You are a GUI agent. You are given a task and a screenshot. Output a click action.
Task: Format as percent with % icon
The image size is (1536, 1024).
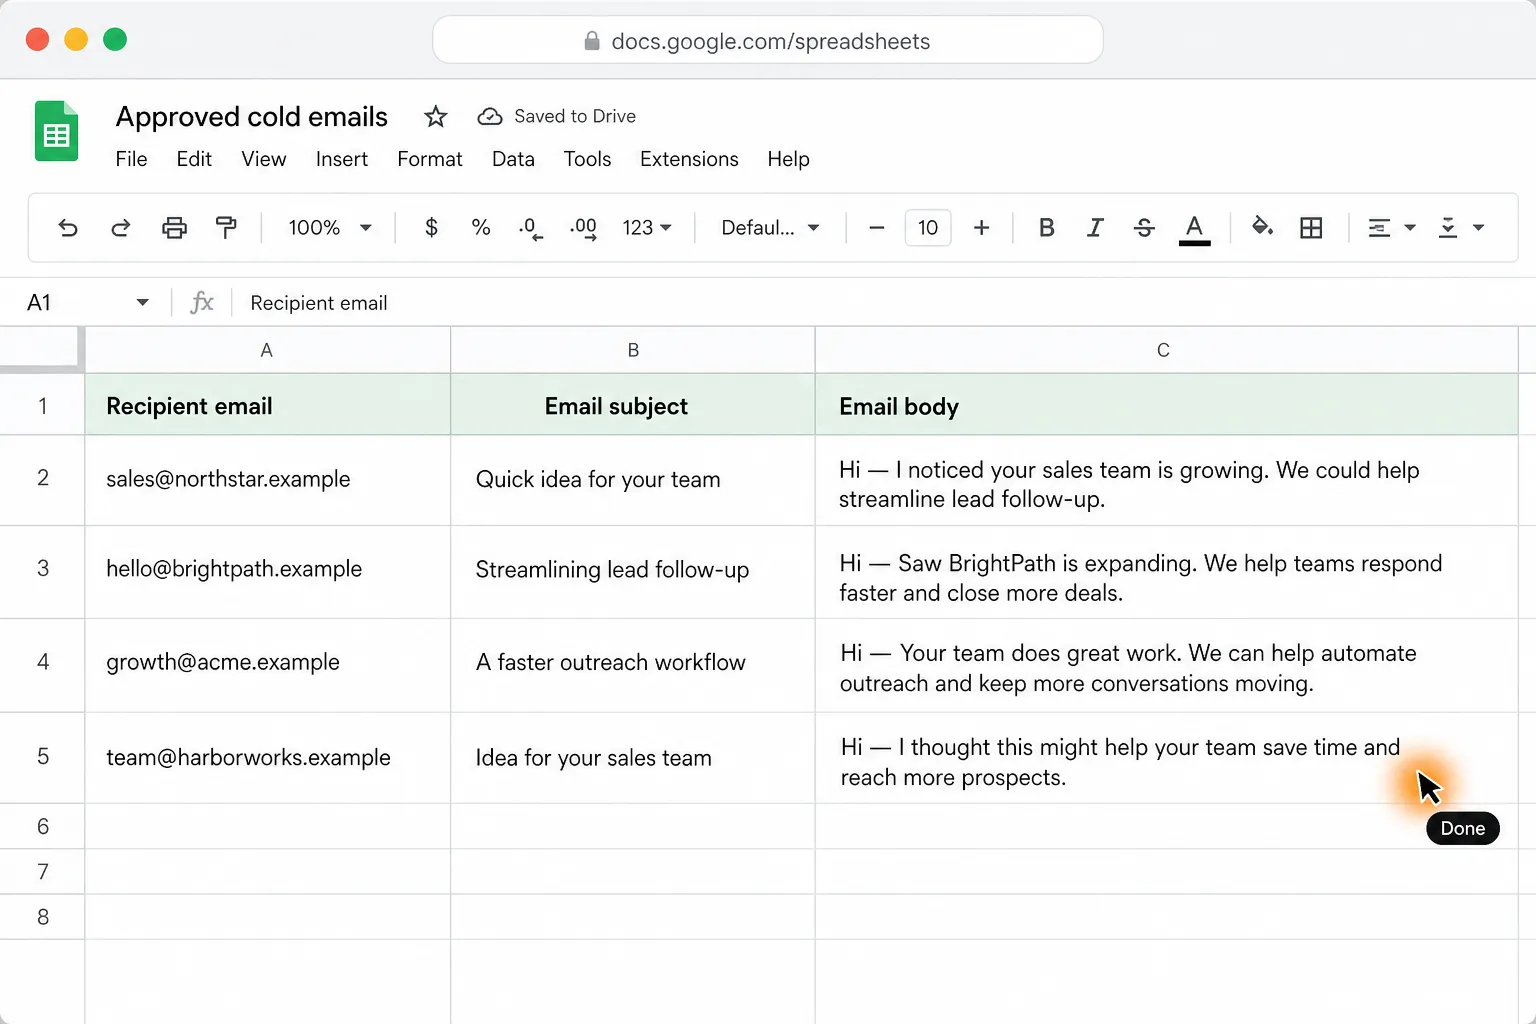pos(481,228)
